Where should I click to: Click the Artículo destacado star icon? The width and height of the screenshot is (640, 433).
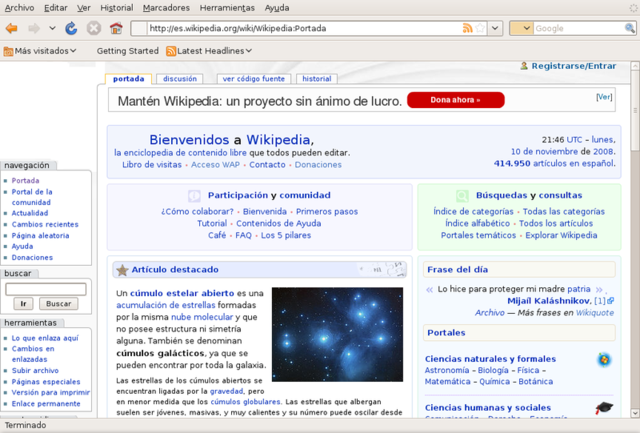122,270
